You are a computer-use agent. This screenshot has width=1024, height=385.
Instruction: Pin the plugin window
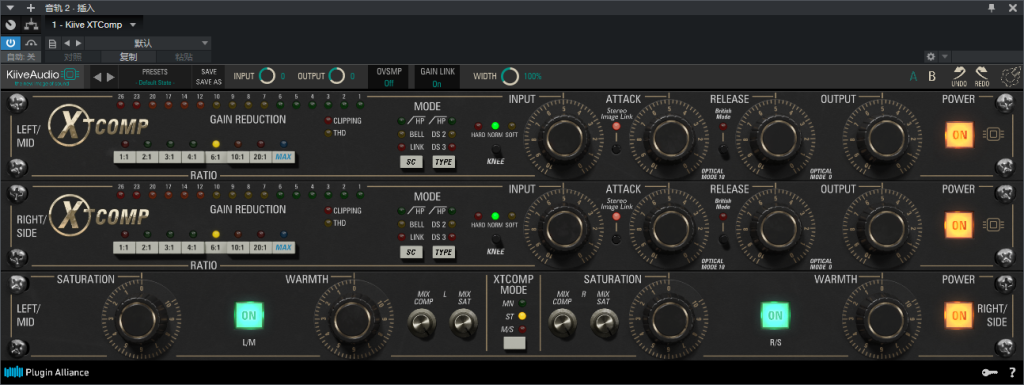(x=991, y=8)
